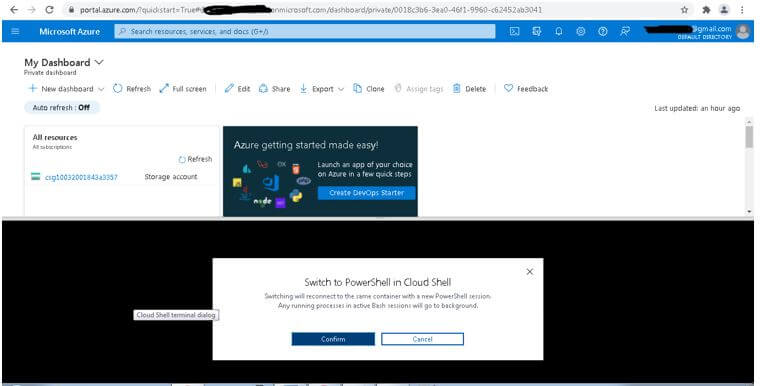Click the Microsoft Azure home link
760x386 pixels.
pos(69,32)
